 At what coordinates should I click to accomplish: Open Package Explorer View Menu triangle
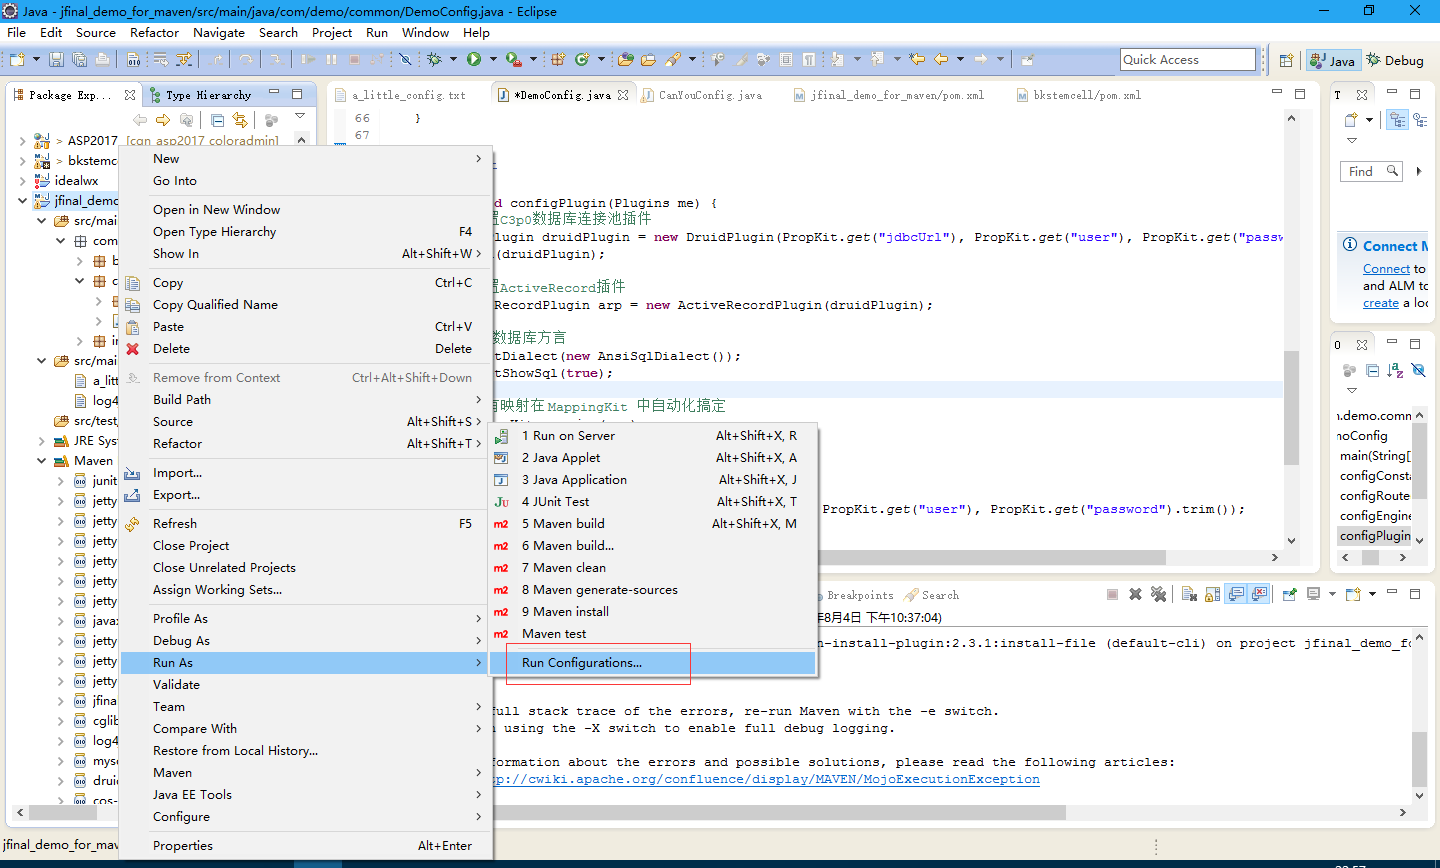pyautogui.click(x=299, y=116)
